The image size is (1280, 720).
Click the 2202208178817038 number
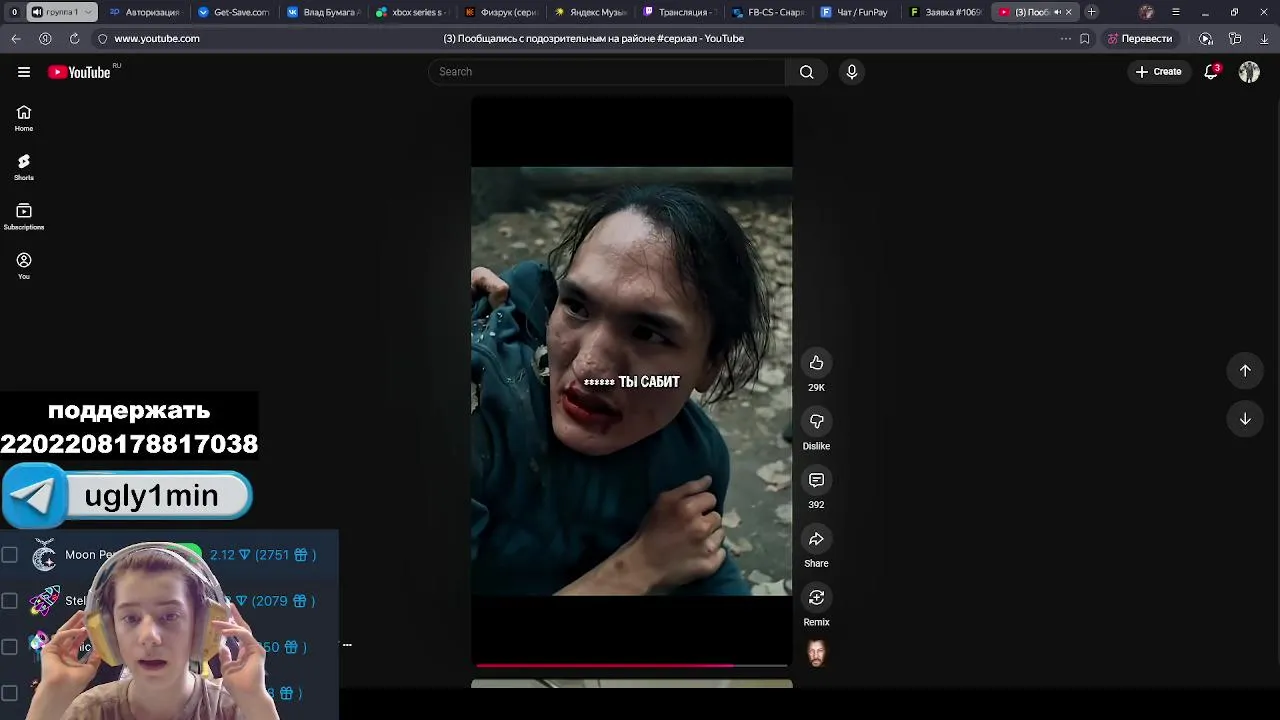click(129, 444)
